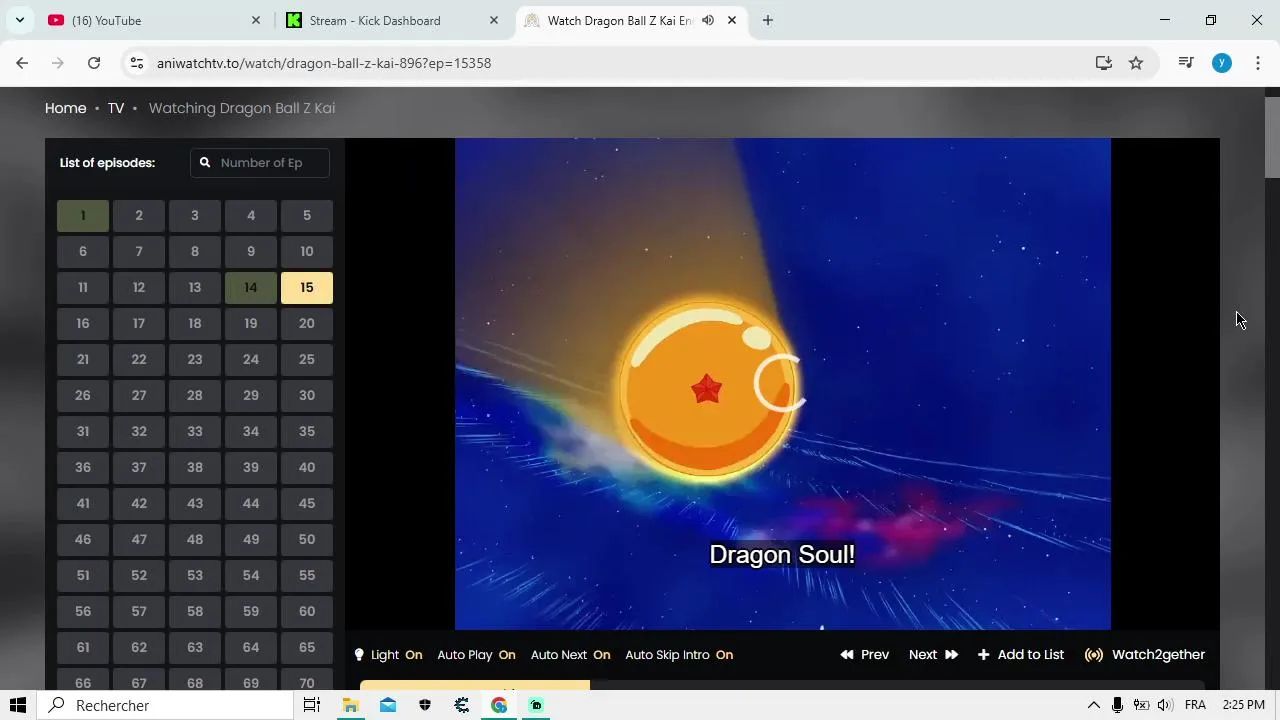Open the media controls icon

tap(1186, 63)
